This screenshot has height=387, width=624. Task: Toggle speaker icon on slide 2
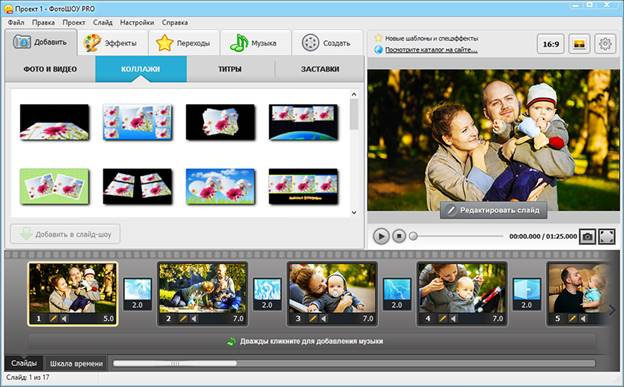click(194, 319)
